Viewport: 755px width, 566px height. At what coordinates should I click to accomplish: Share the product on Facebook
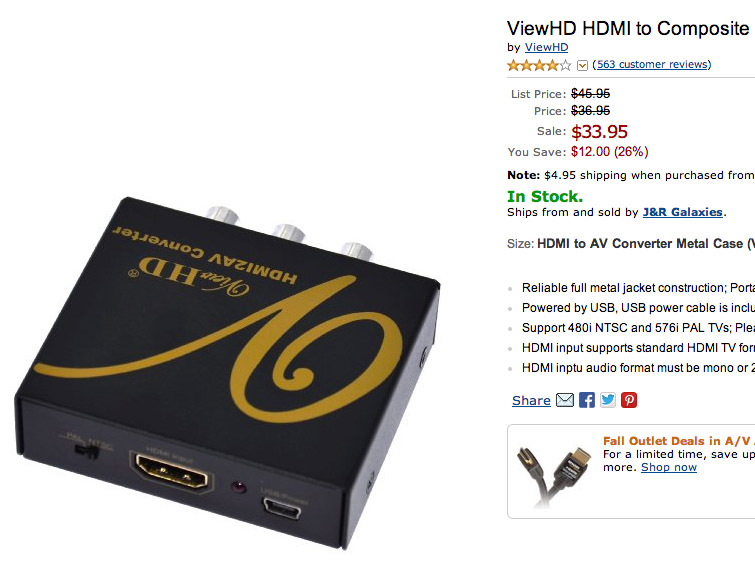[x=586, y=400]
